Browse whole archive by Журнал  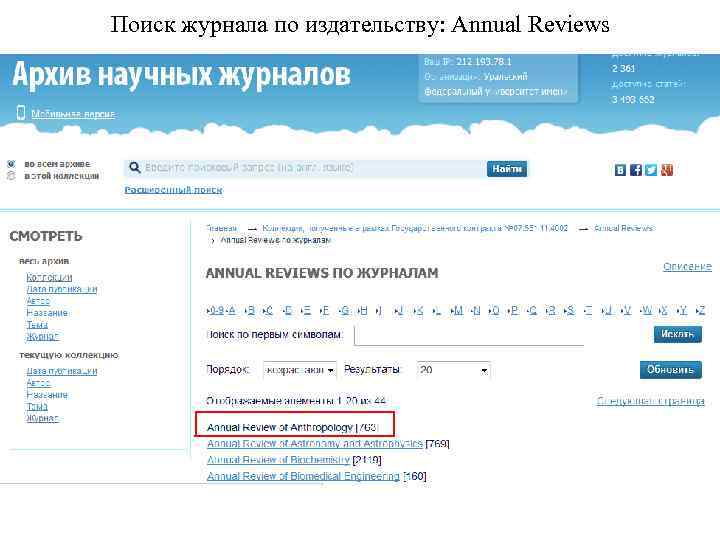(x=42, y=337)
